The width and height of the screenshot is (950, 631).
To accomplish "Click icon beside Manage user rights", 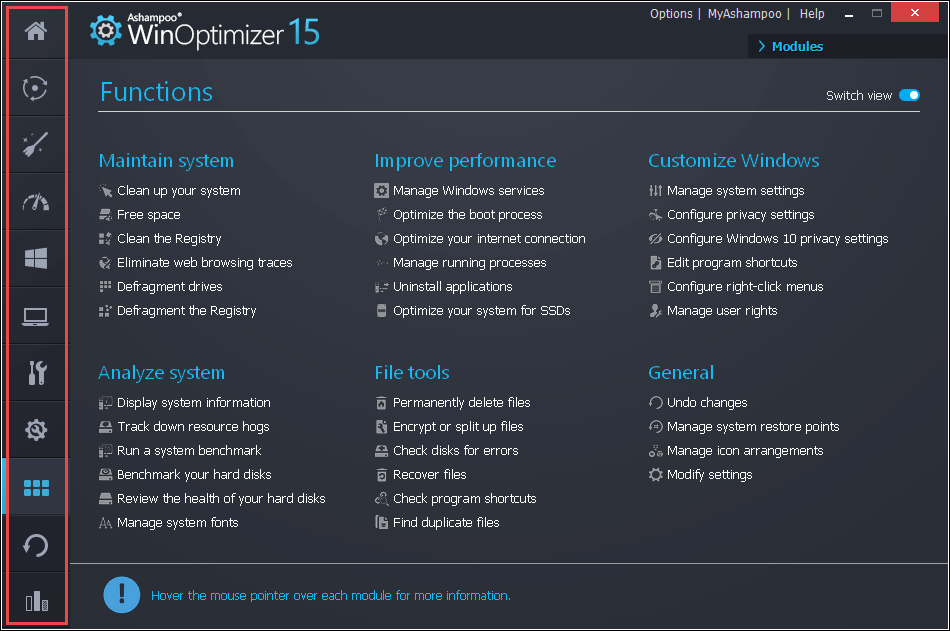I will point(656,311).
